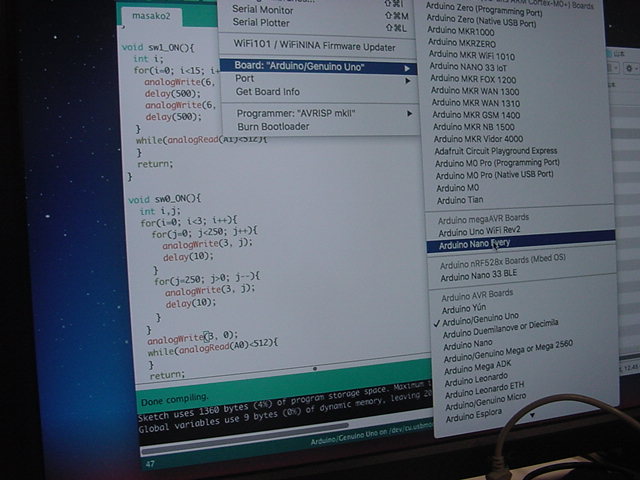Select Arduino MKR FOX 1200

473,79
